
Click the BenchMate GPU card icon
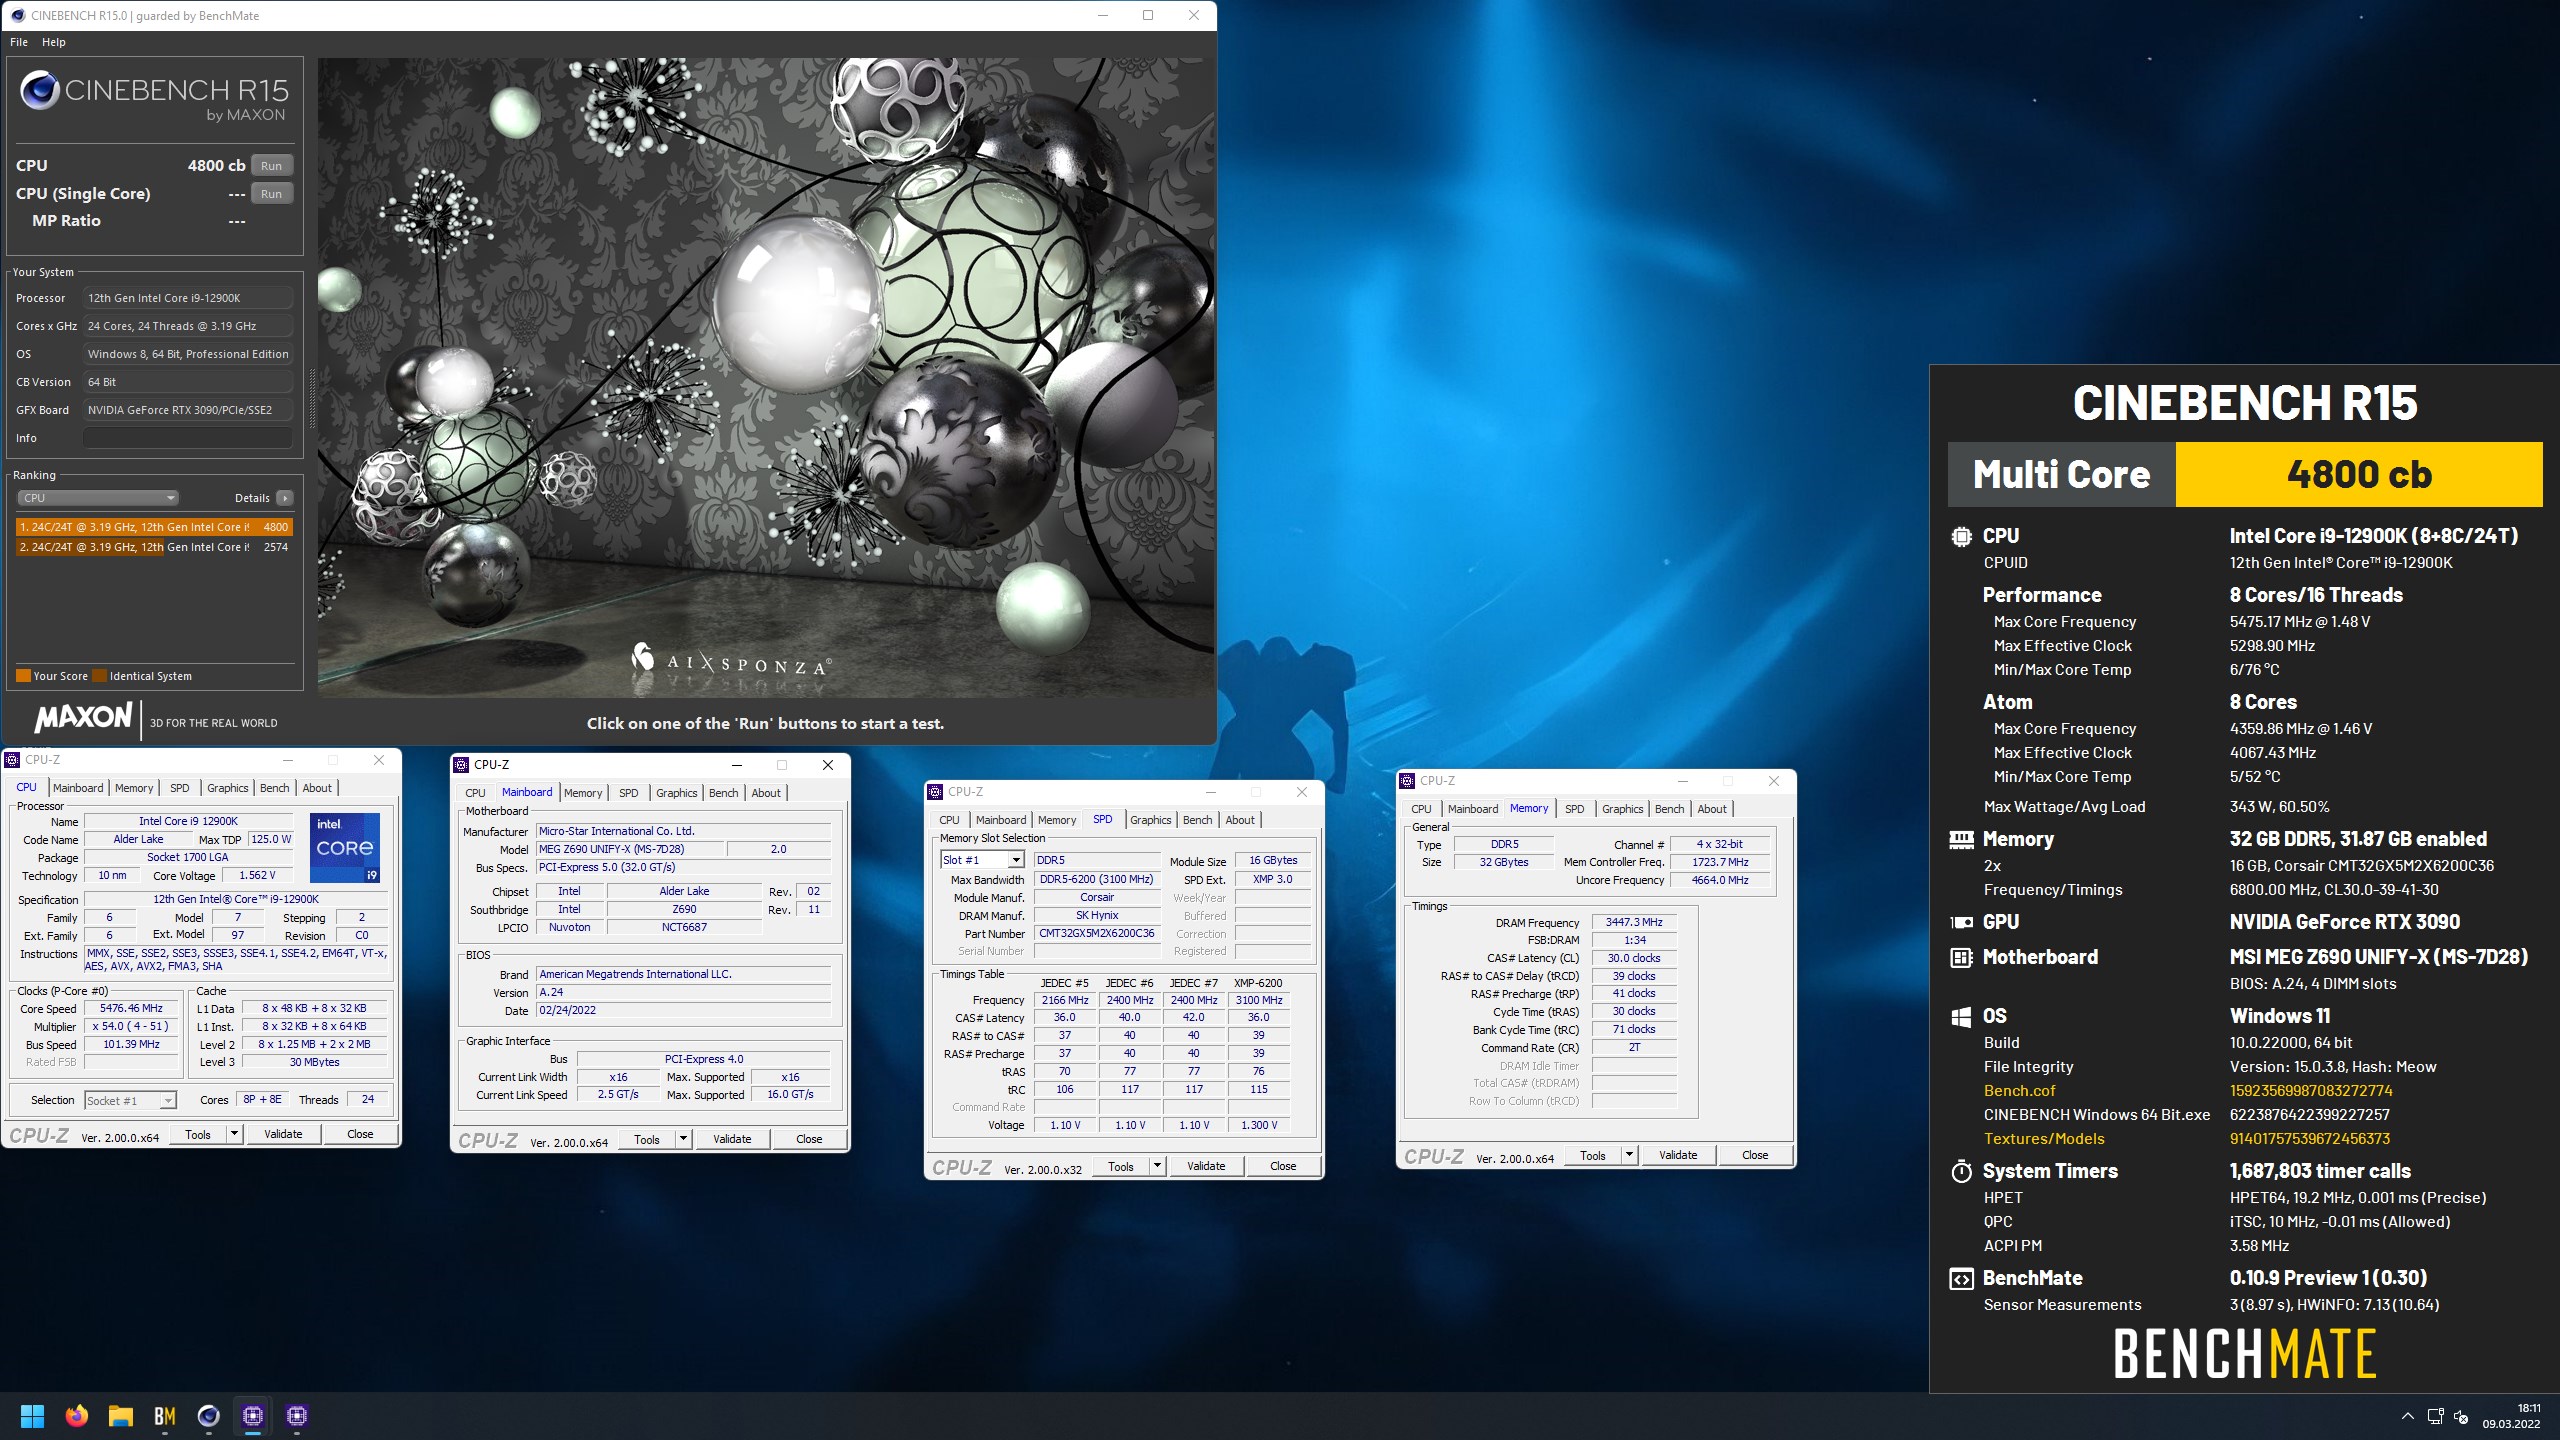[1961, 922]
